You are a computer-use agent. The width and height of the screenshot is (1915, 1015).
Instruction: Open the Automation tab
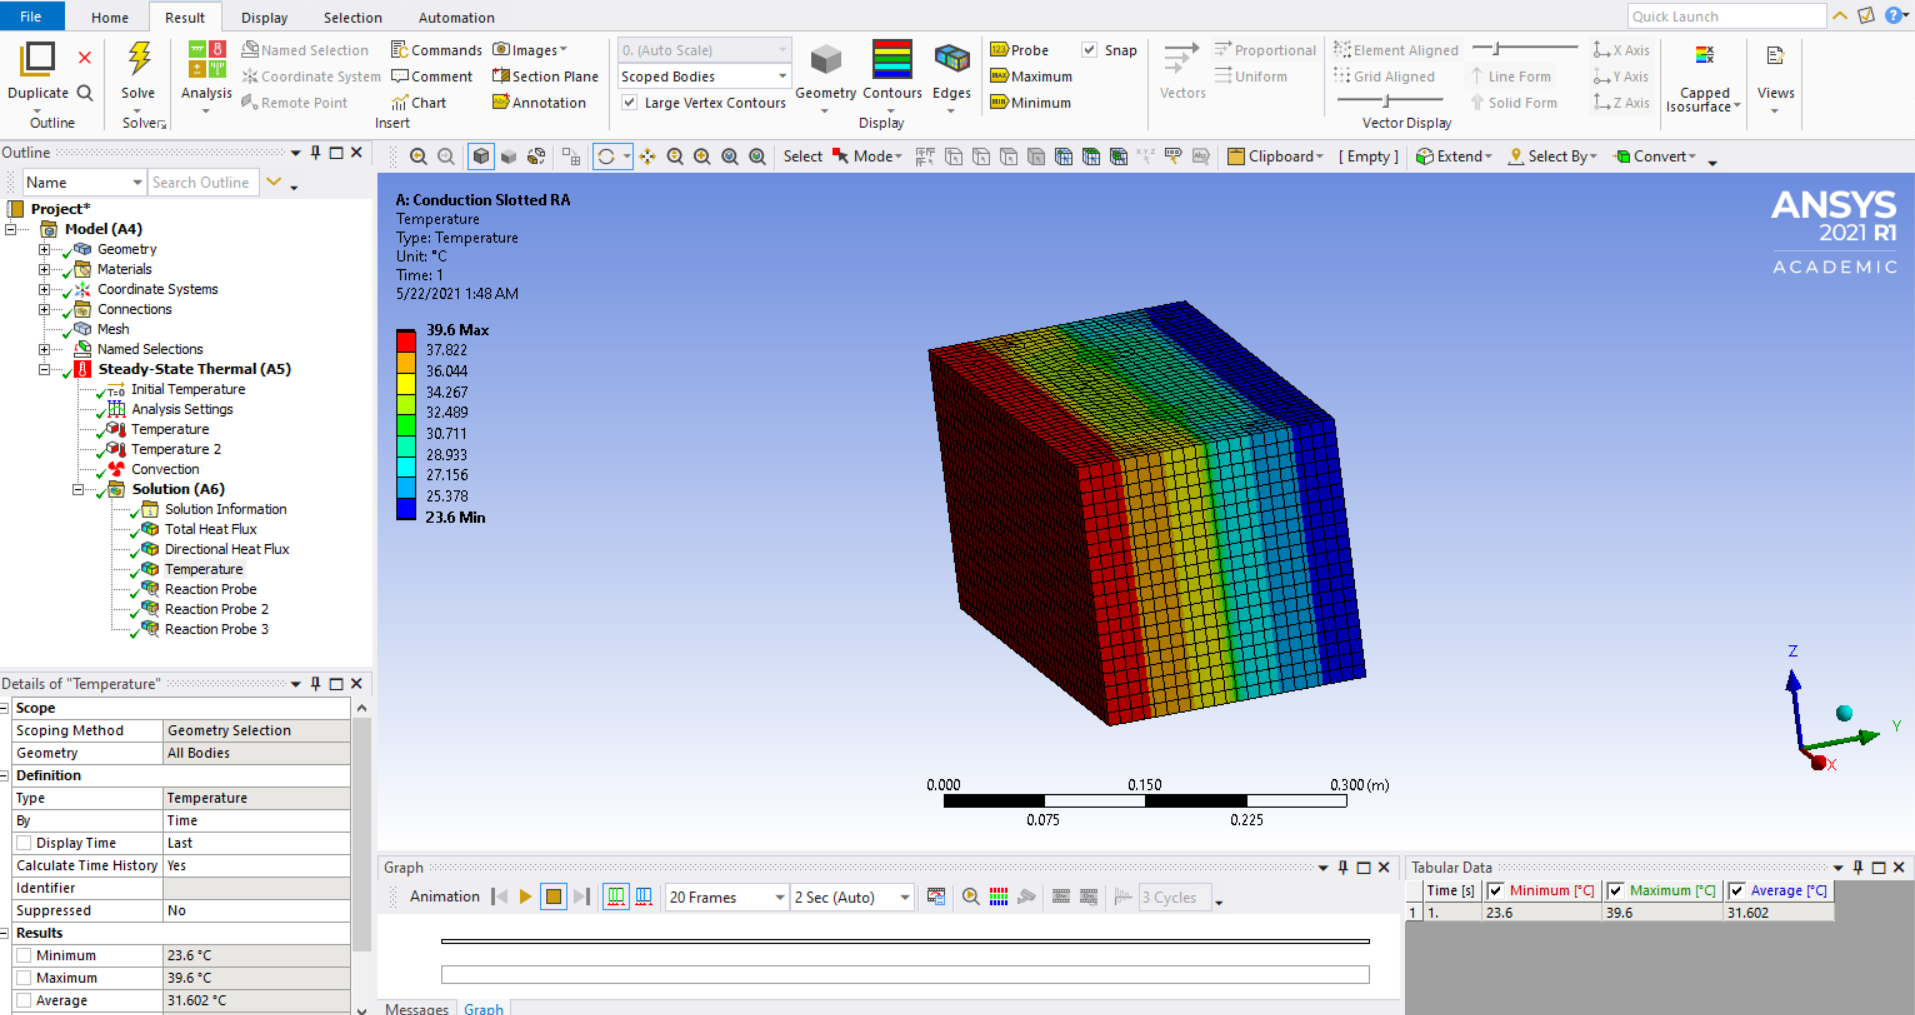456,17
